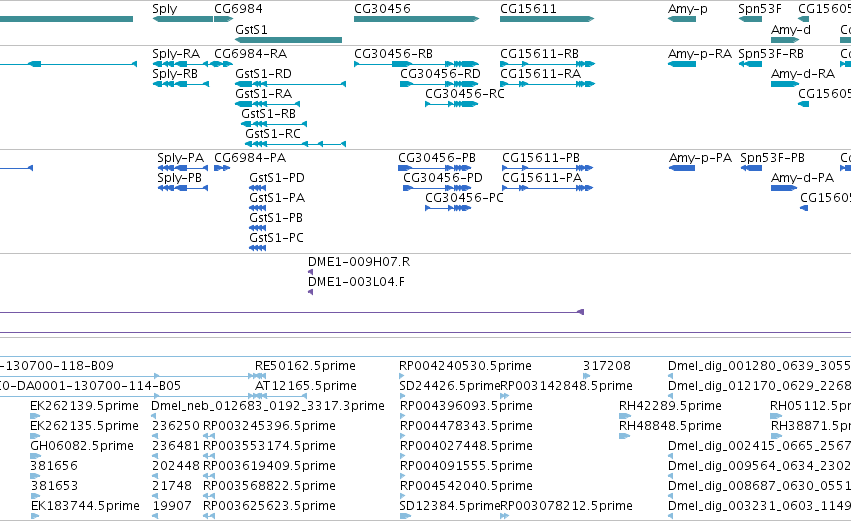The image size is (851, 521).
Task: Click the CG30456-RC transcript label
Action: (x=465, y=94)
